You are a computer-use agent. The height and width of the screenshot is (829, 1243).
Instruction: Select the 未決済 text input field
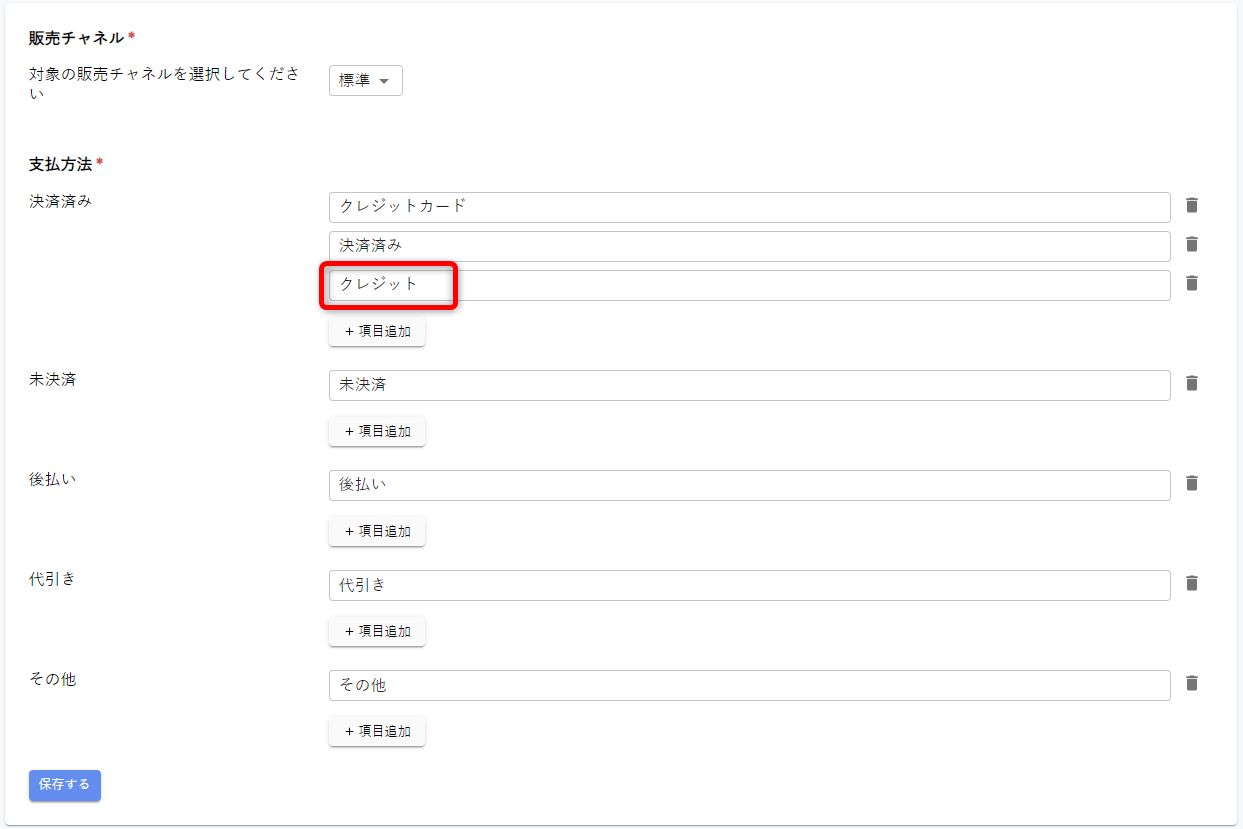(749, 385)
